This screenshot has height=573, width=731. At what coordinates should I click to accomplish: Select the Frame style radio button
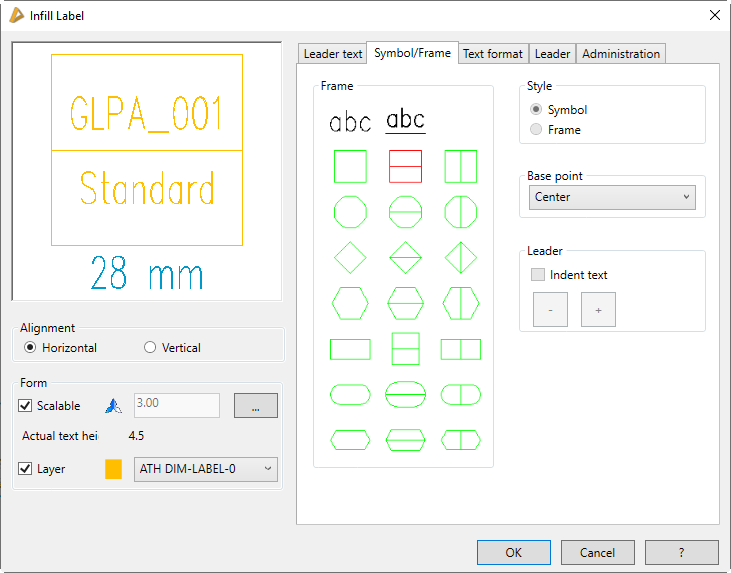tap(537, 130)
